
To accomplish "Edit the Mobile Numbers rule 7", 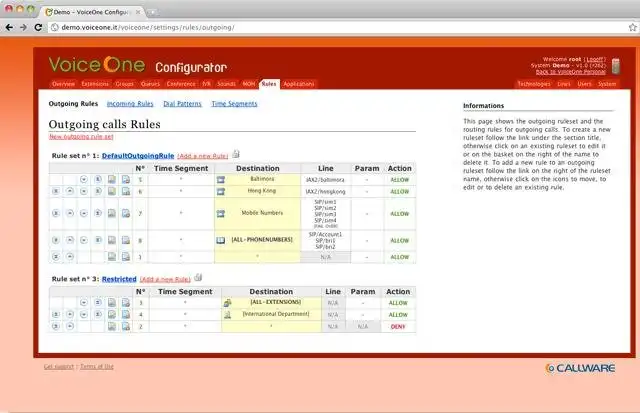I will (x=112, y=213).
